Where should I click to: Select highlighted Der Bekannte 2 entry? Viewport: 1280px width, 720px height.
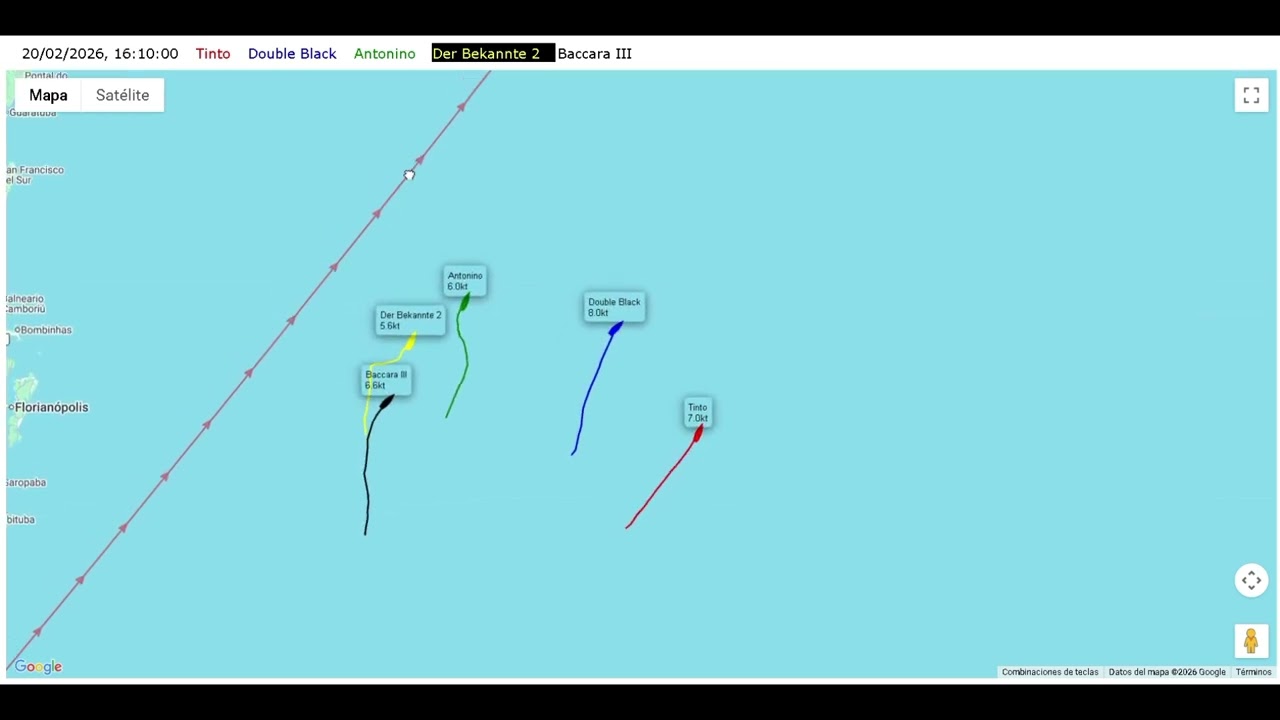(x=492, y=54)
